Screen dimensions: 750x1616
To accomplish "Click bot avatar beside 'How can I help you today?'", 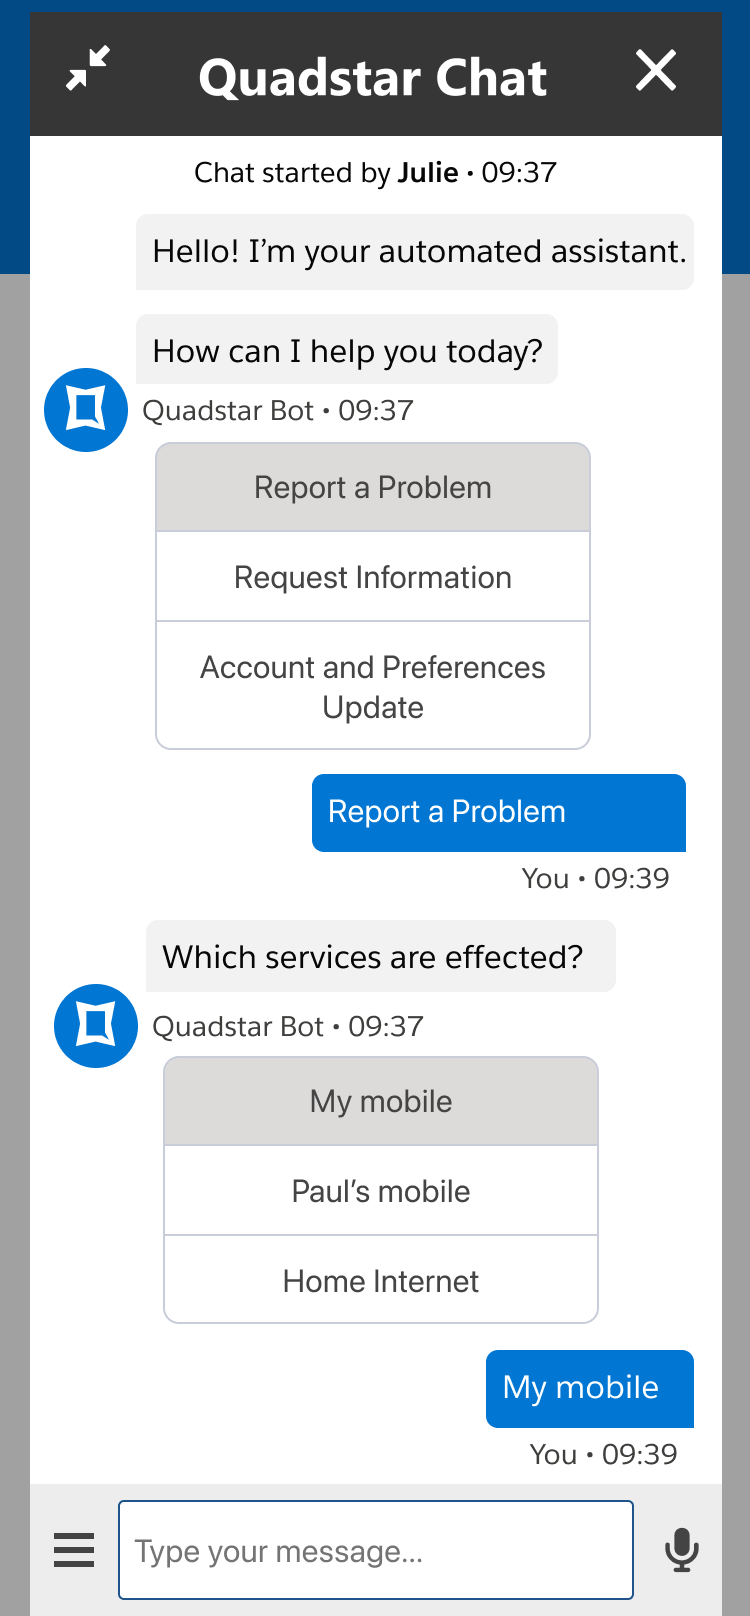I will (x=86, y=410).
